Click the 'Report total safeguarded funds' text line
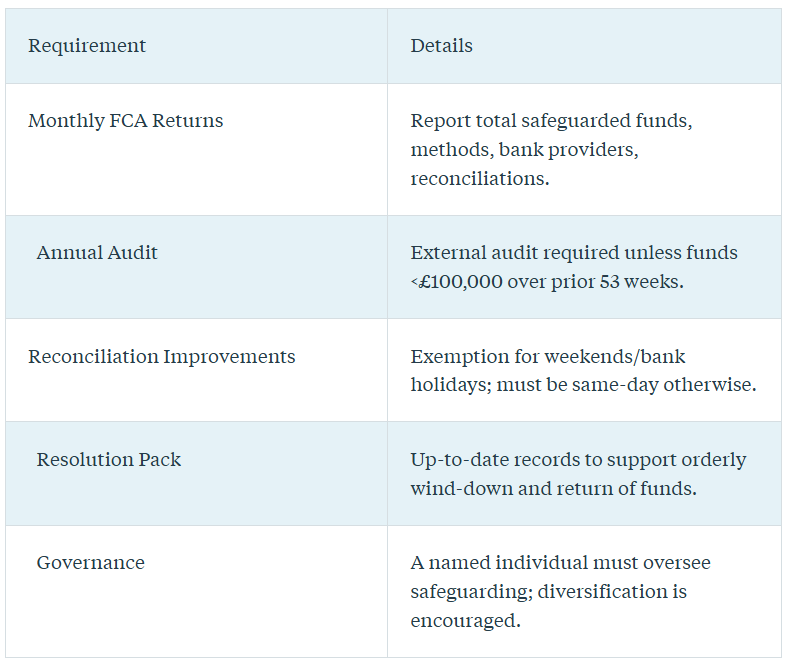This screenshot has height=664, width=786. (x=551, y=121)
